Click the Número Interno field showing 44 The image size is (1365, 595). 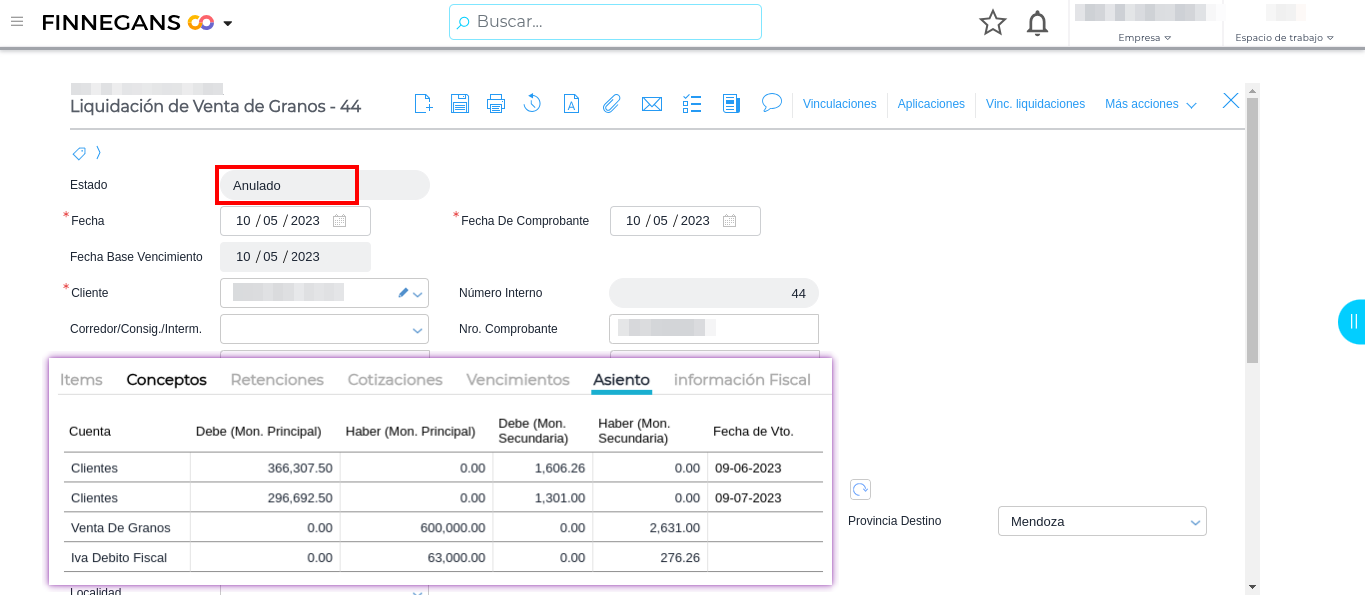point(714,293)
